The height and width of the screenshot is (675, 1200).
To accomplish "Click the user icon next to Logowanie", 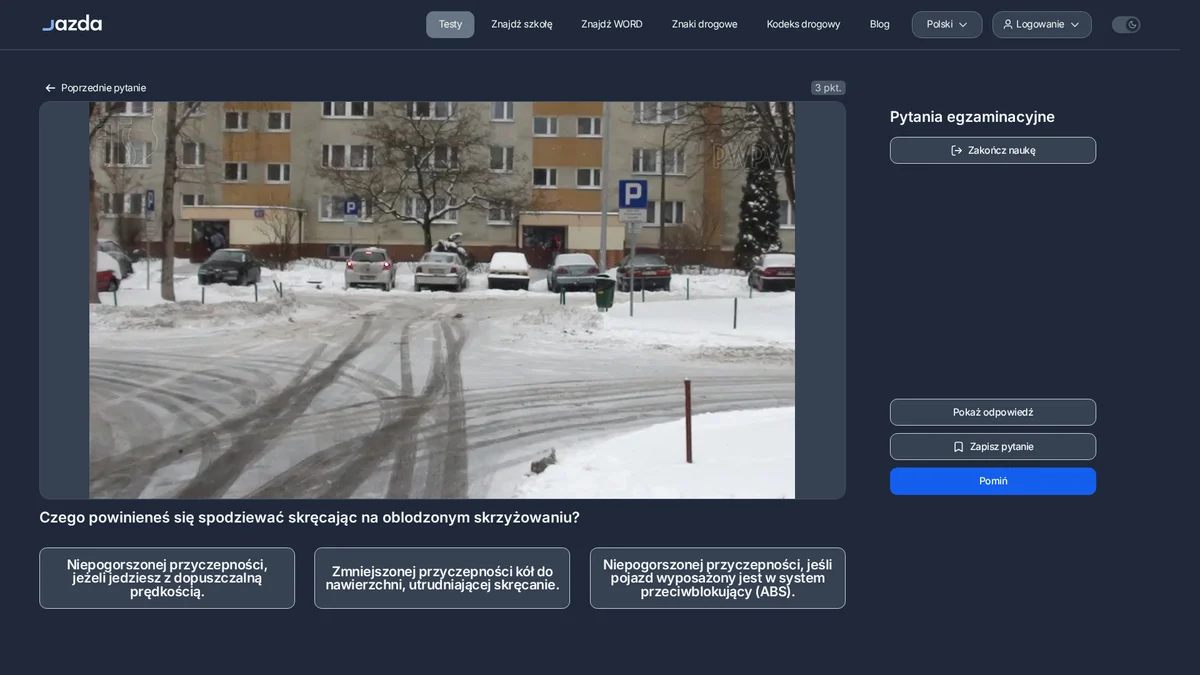I will pos(1008,24).
